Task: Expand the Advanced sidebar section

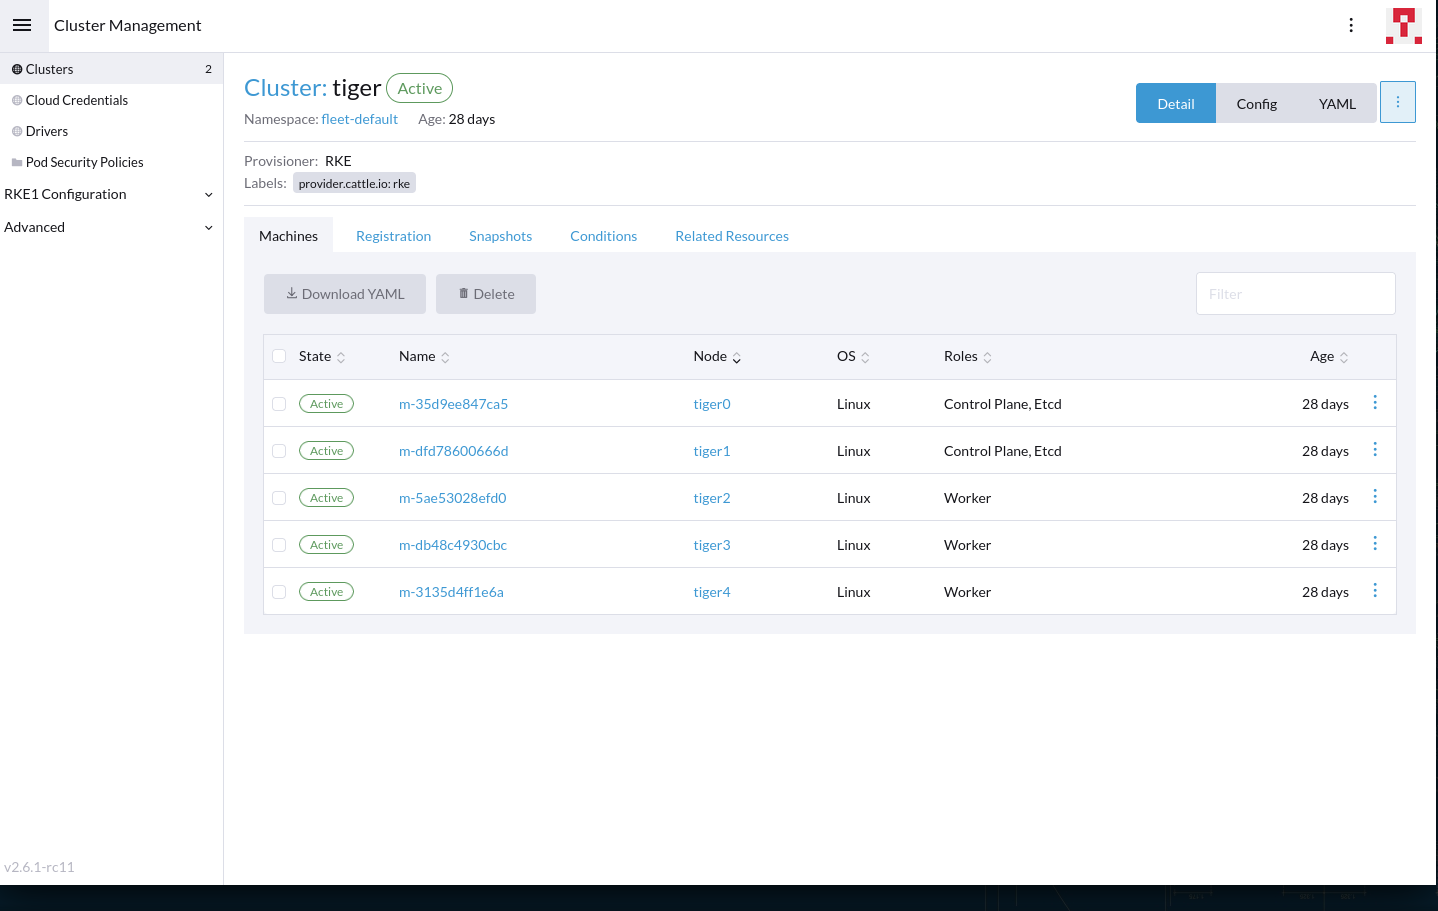Action: point(111,227)
